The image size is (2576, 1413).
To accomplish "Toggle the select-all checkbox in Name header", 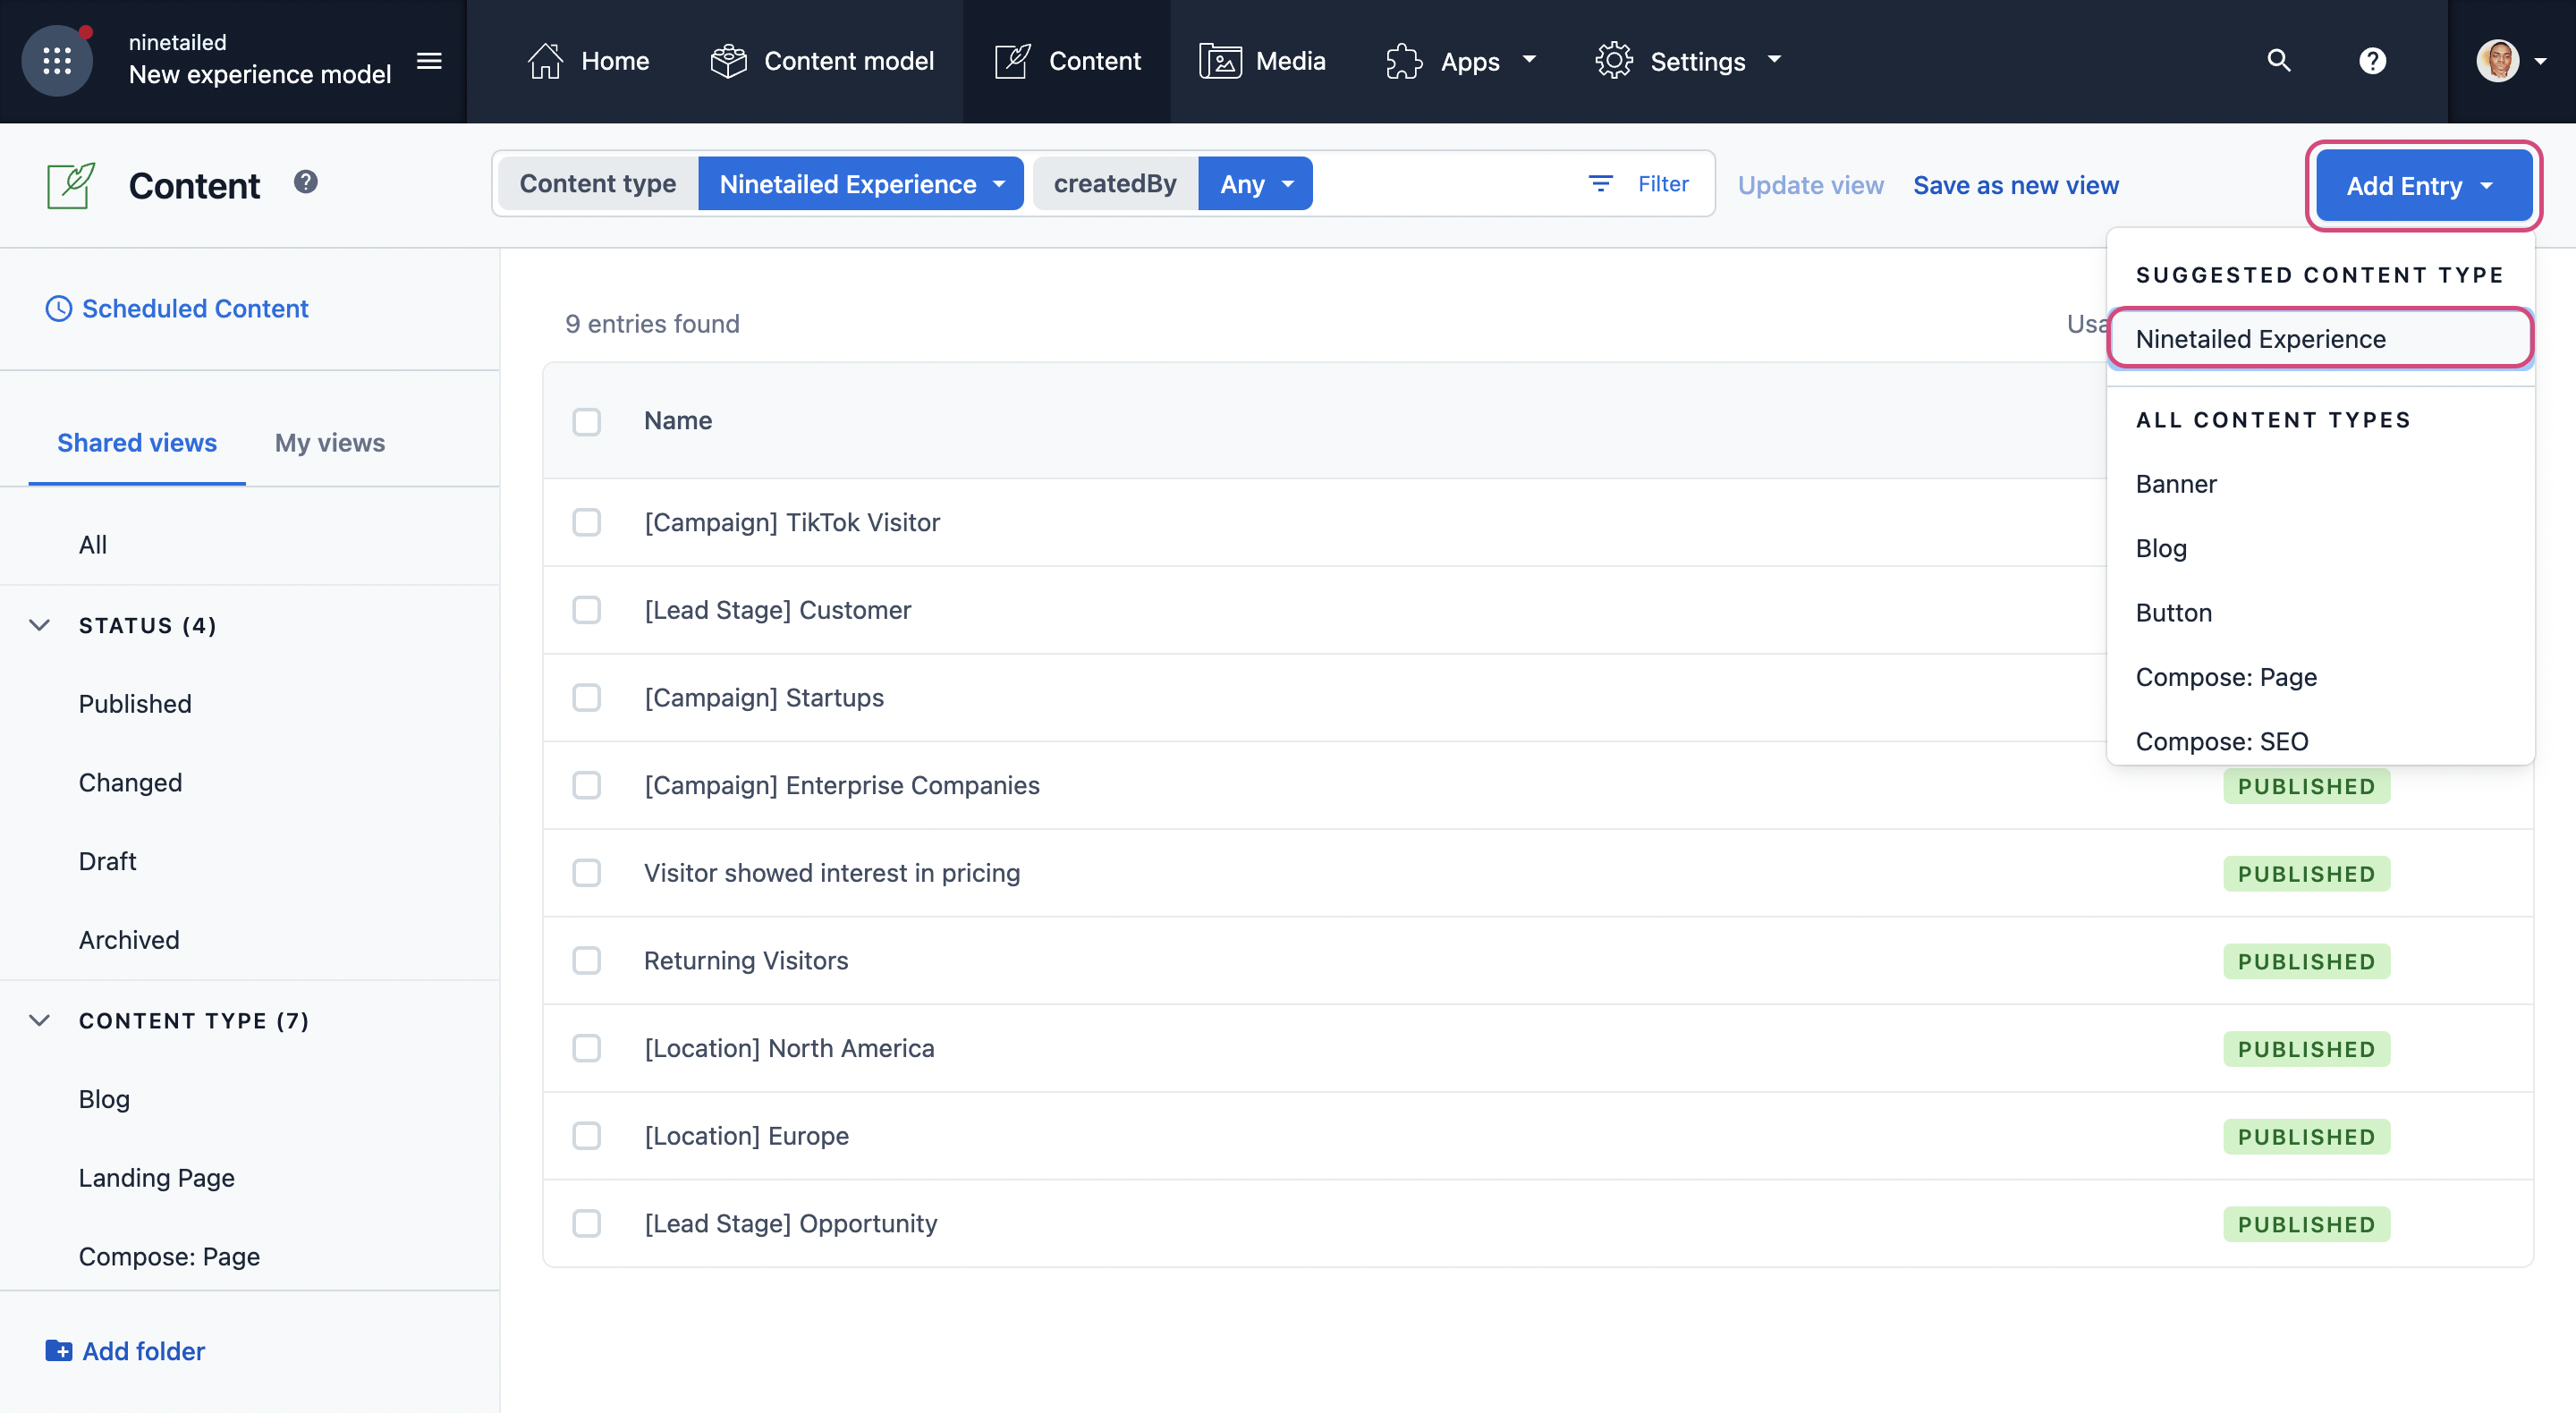I will 587,422.
